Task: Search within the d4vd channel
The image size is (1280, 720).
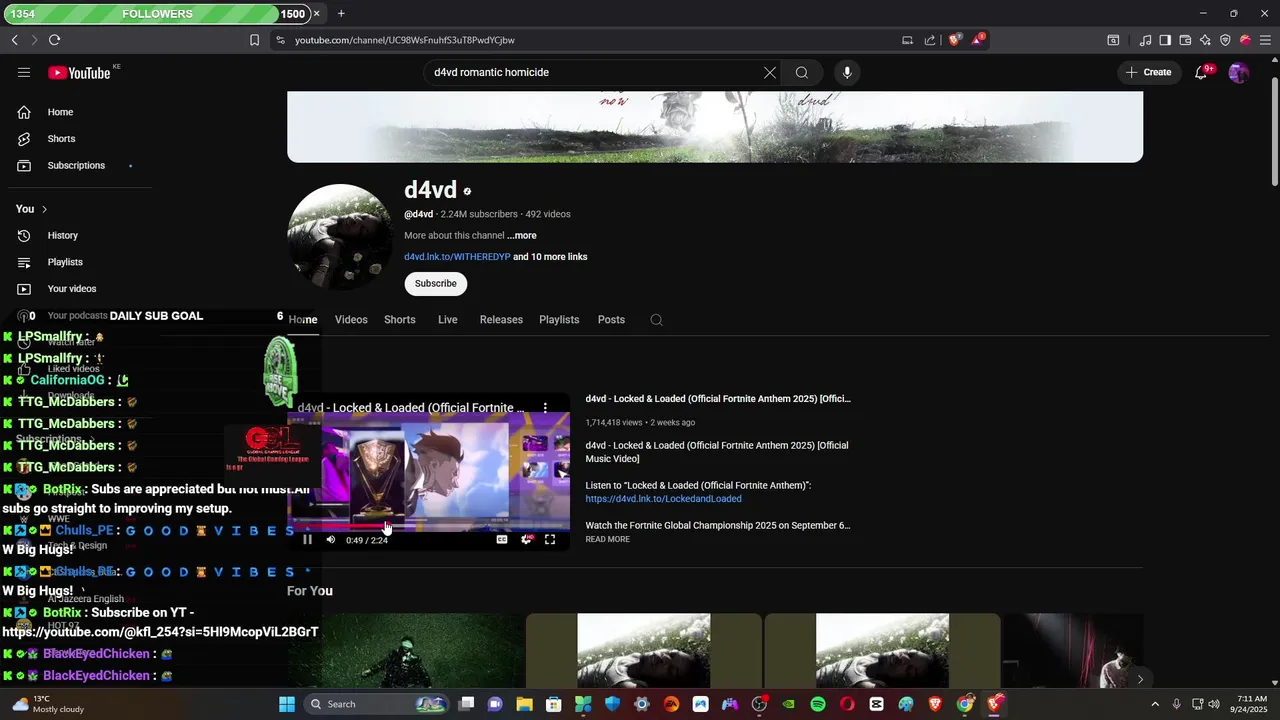Action: [x=656, y=320]
